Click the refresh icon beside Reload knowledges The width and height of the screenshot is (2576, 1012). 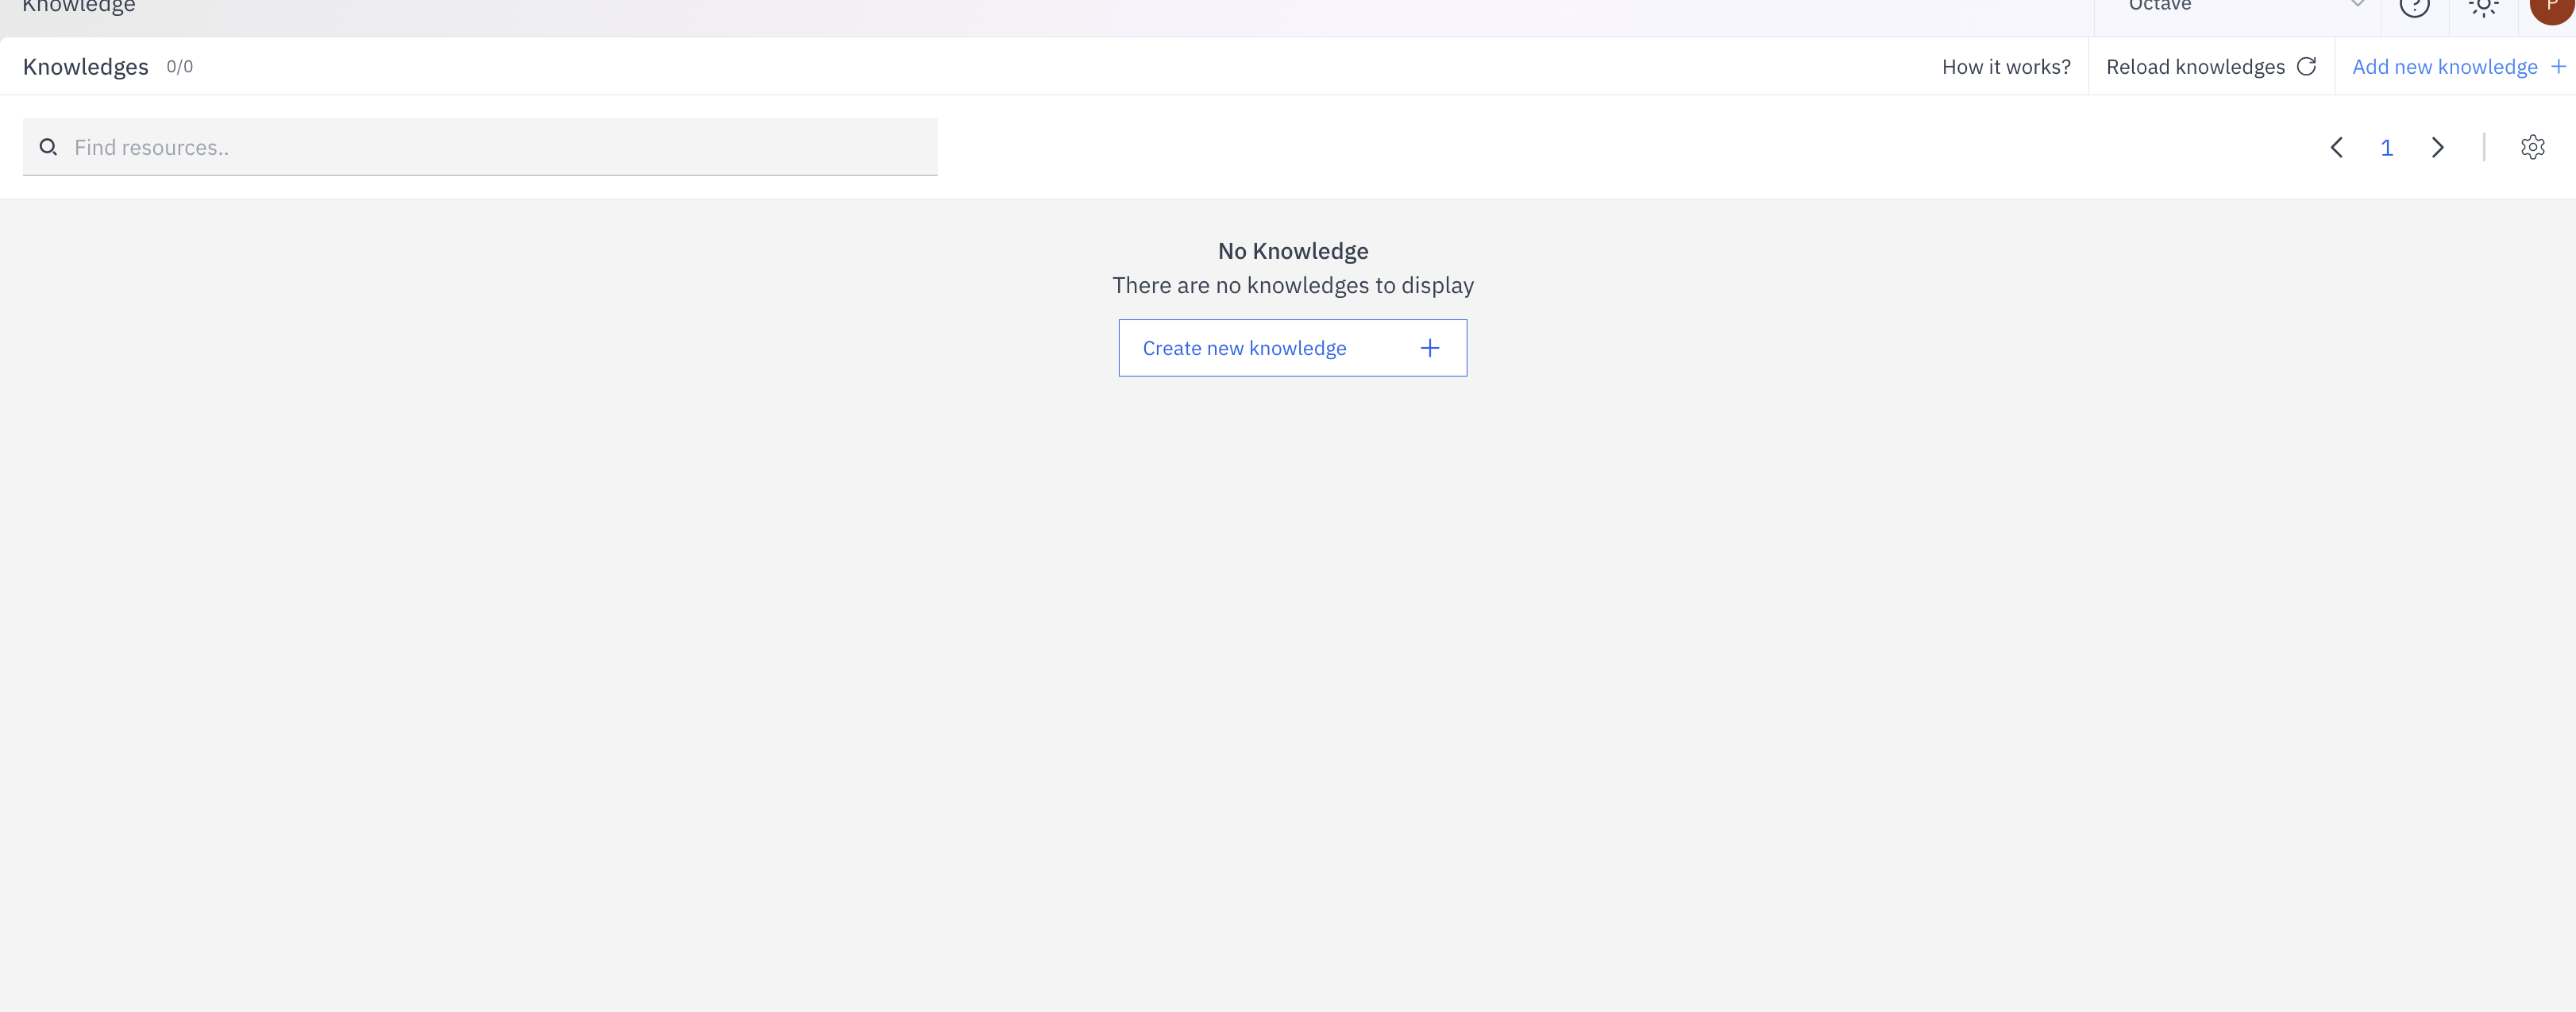pyautogui.click(x=2308, y=66)
